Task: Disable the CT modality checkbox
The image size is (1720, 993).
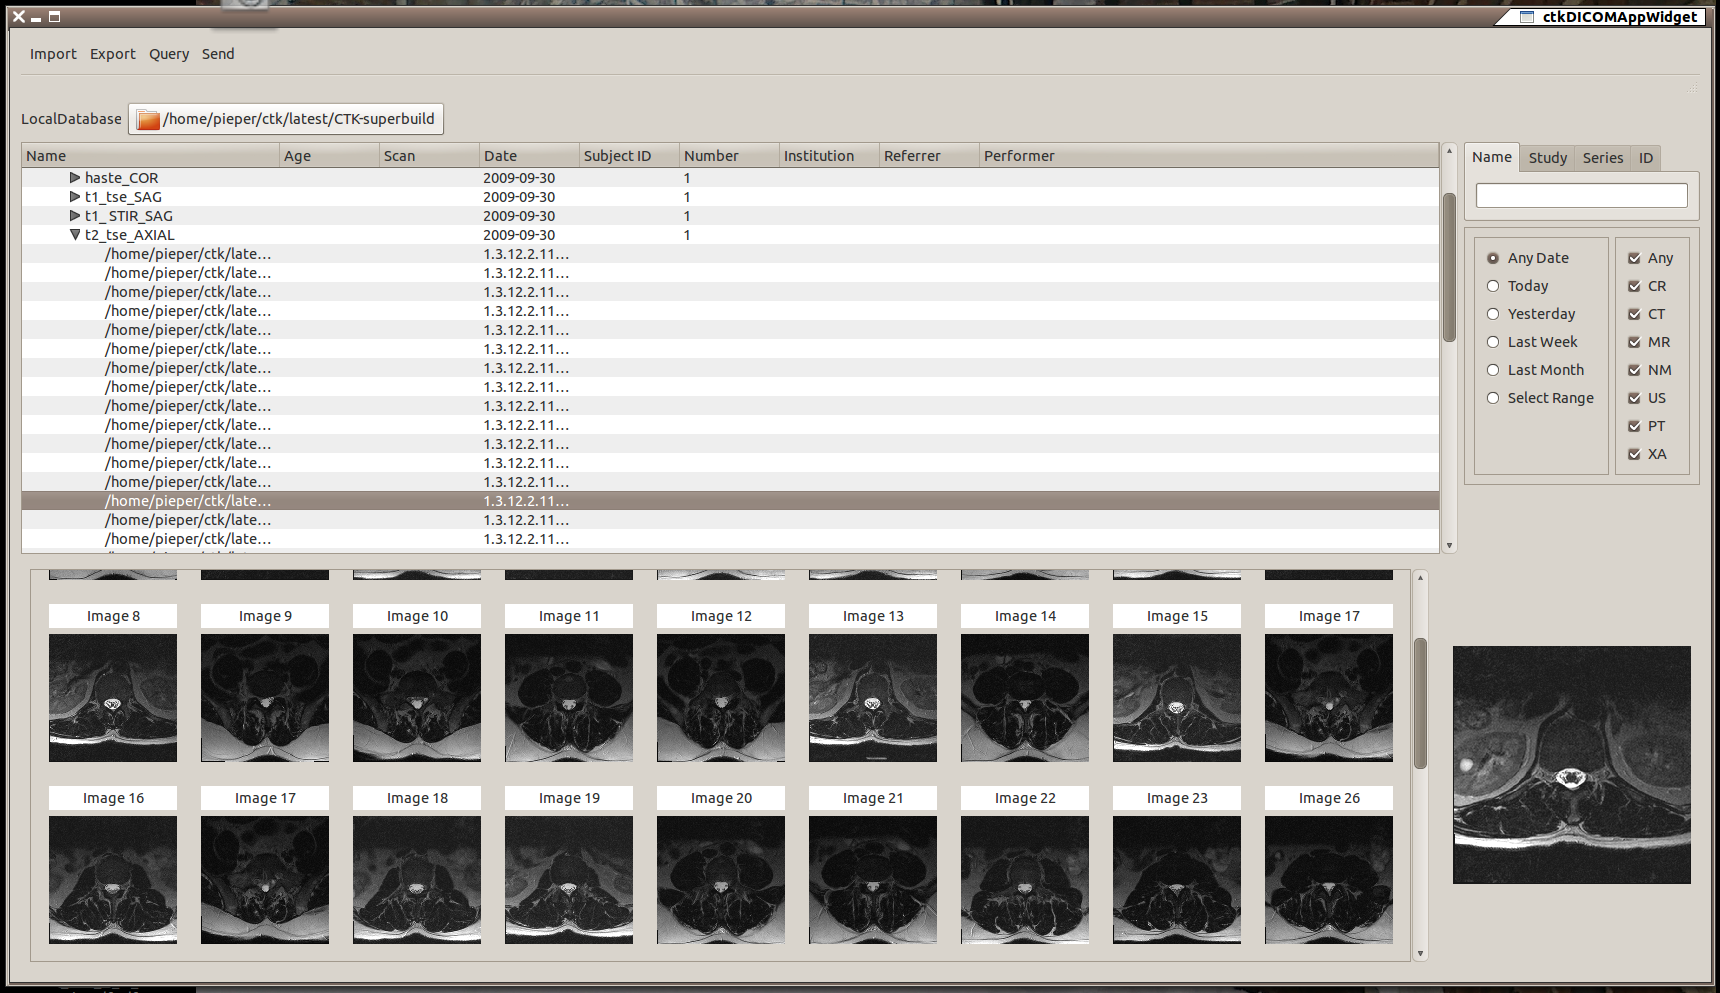Action: (1634, 314)
